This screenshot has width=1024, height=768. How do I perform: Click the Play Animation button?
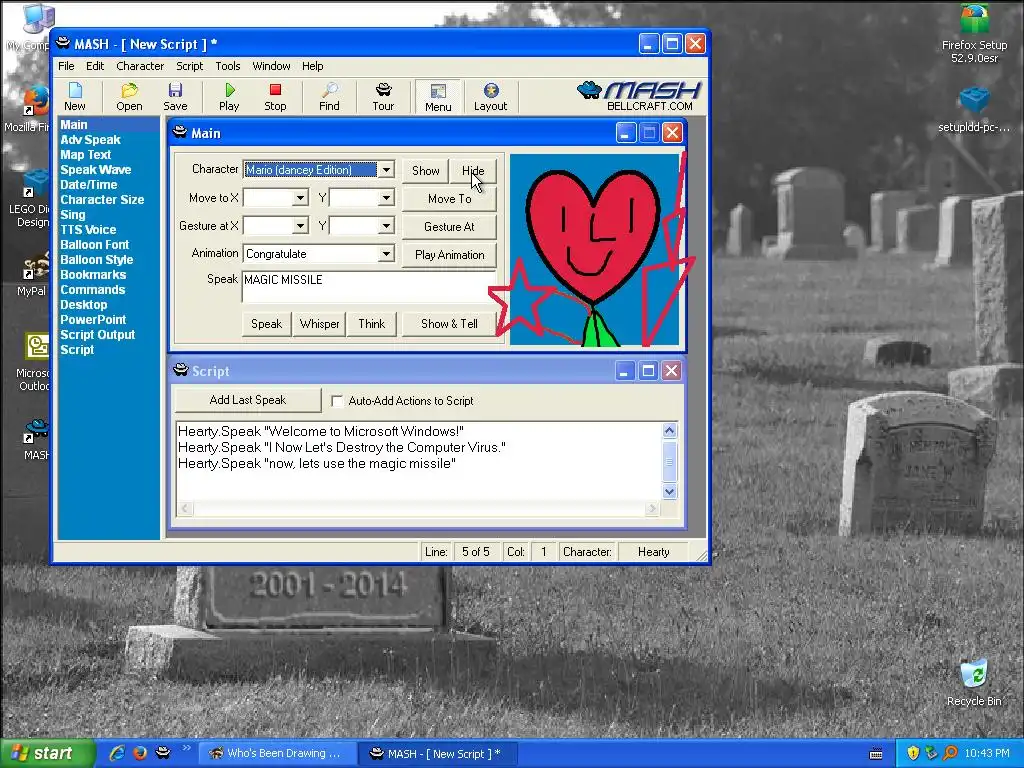pyautogui.click(x=449, y=255)
